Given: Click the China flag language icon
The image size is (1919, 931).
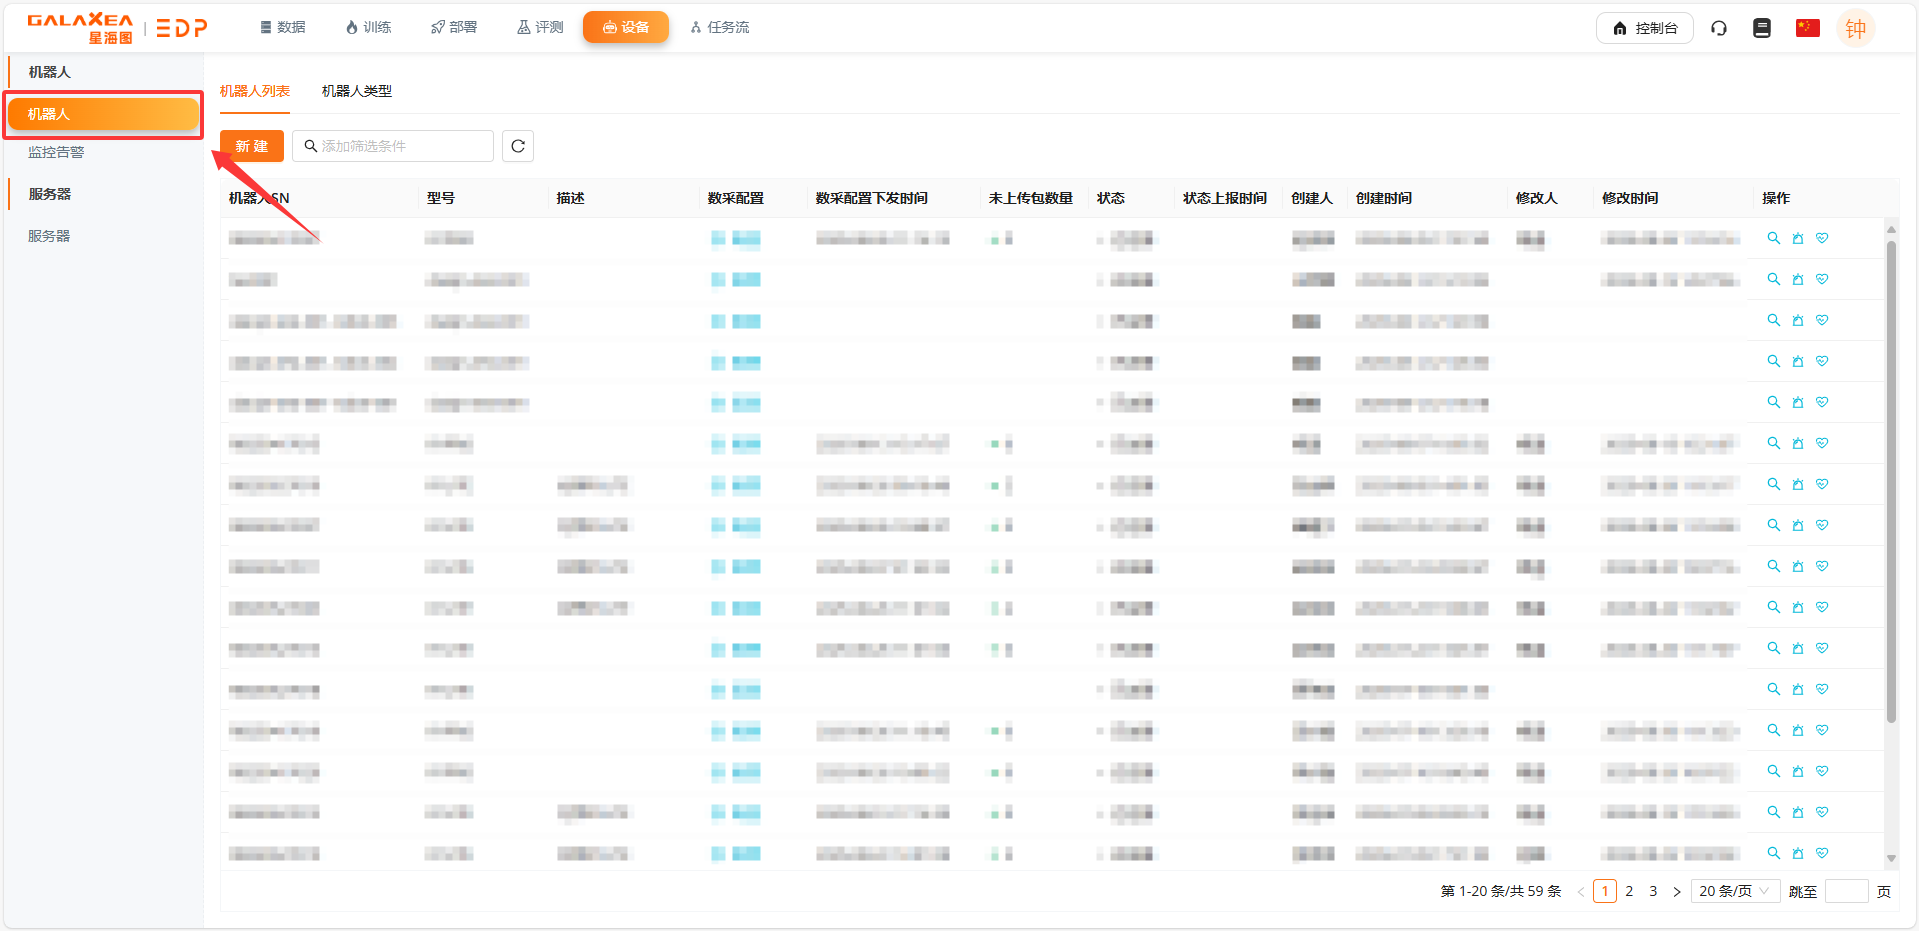Looking at the screenshot, I should tap(1807, 28).
